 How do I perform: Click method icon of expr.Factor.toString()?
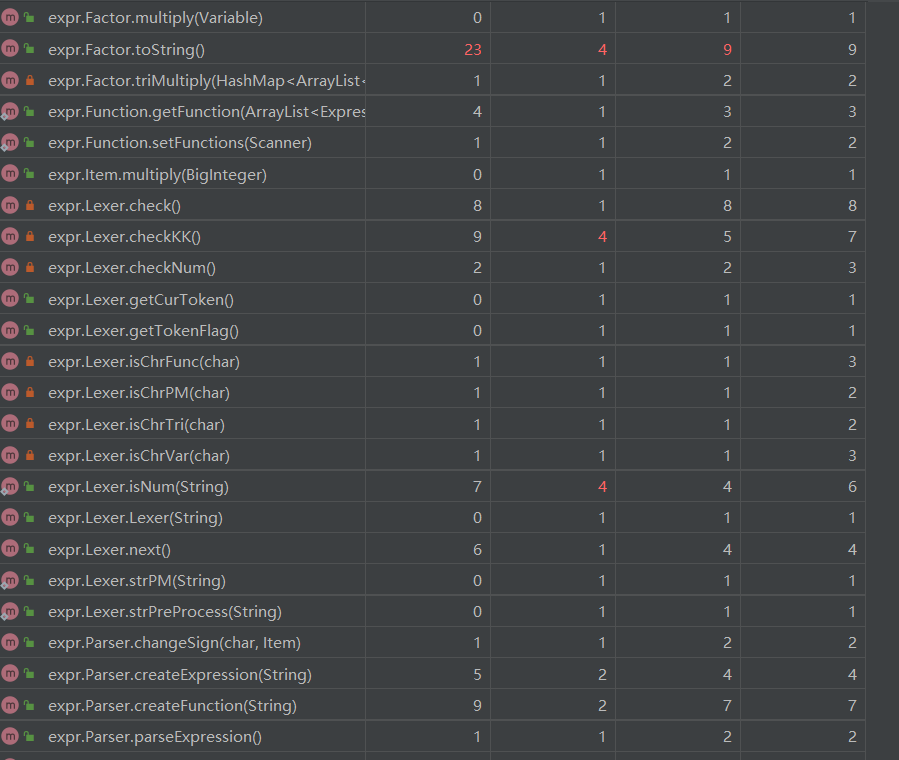pyautogui.click(x=10, y=49)
